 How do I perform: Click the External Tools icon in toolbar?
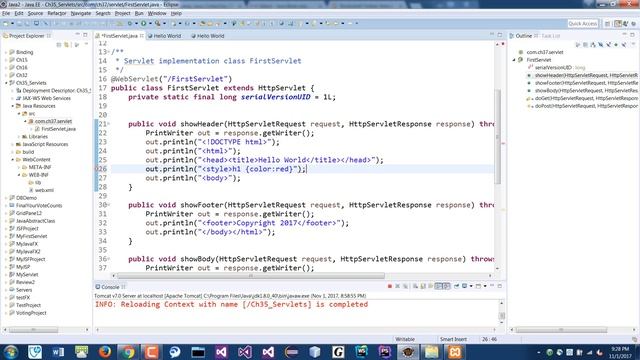158,24
